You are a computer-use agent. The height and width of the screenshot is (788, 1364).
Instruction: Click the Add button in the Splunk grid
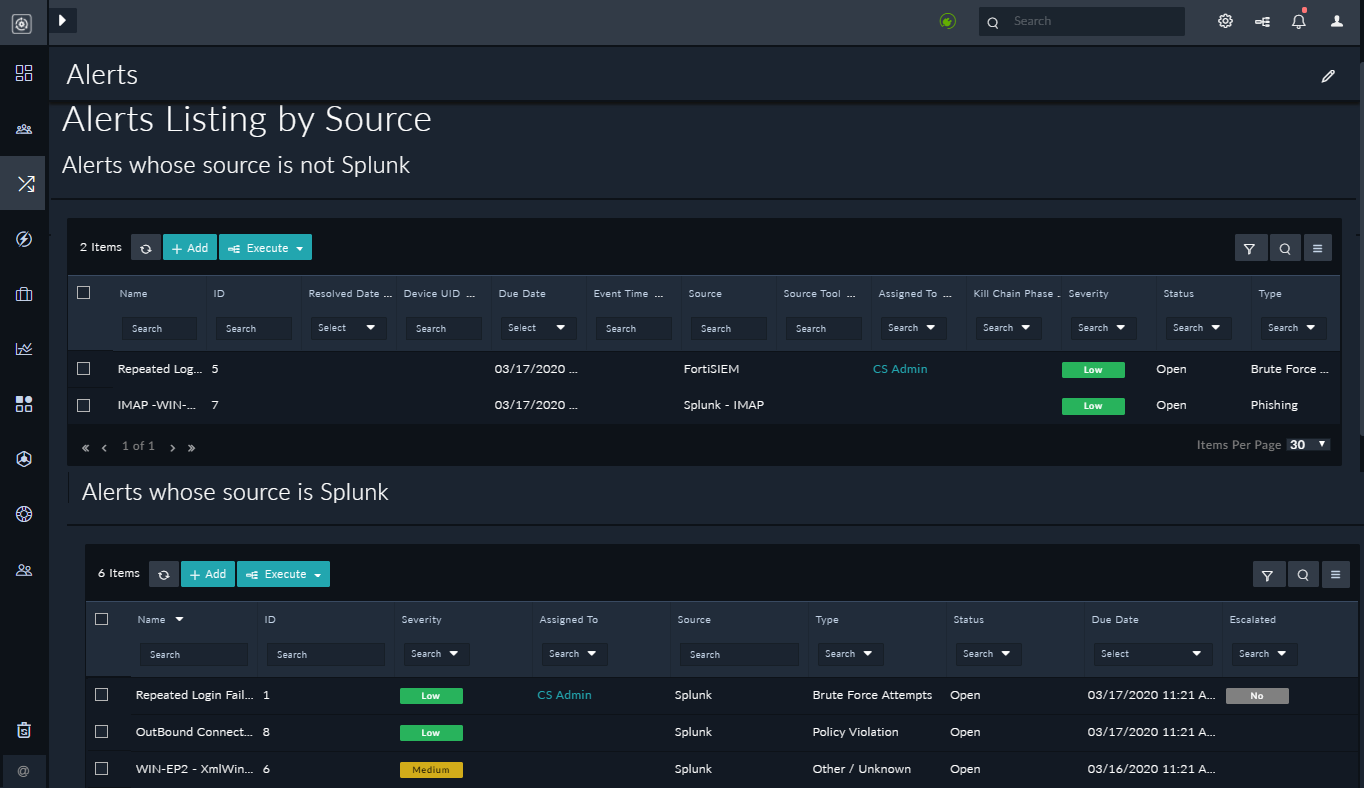pos(207,574)
